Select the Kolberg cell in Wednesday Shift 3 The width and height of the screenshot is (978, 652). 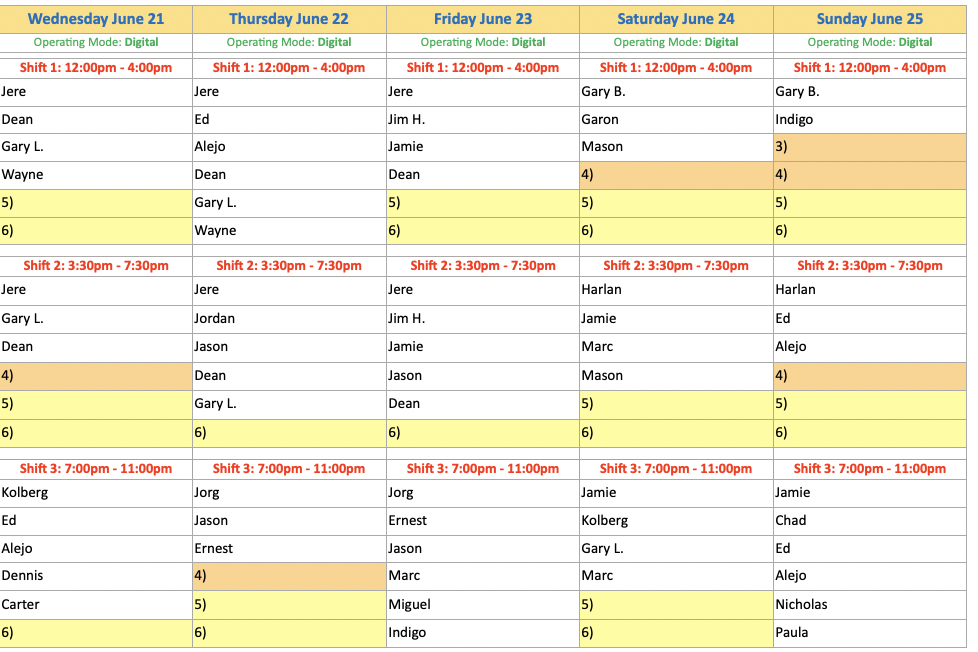click(x=96, y=493)
